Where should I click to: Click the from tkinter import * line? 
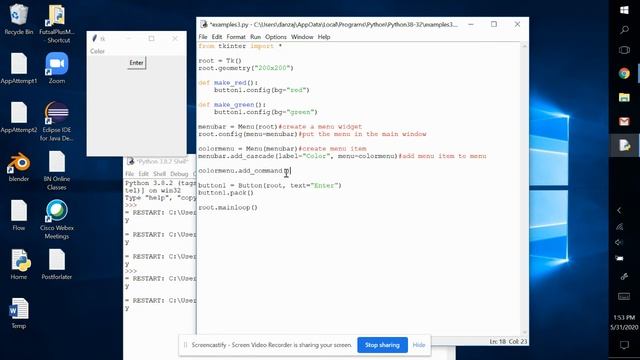point(240,46)
